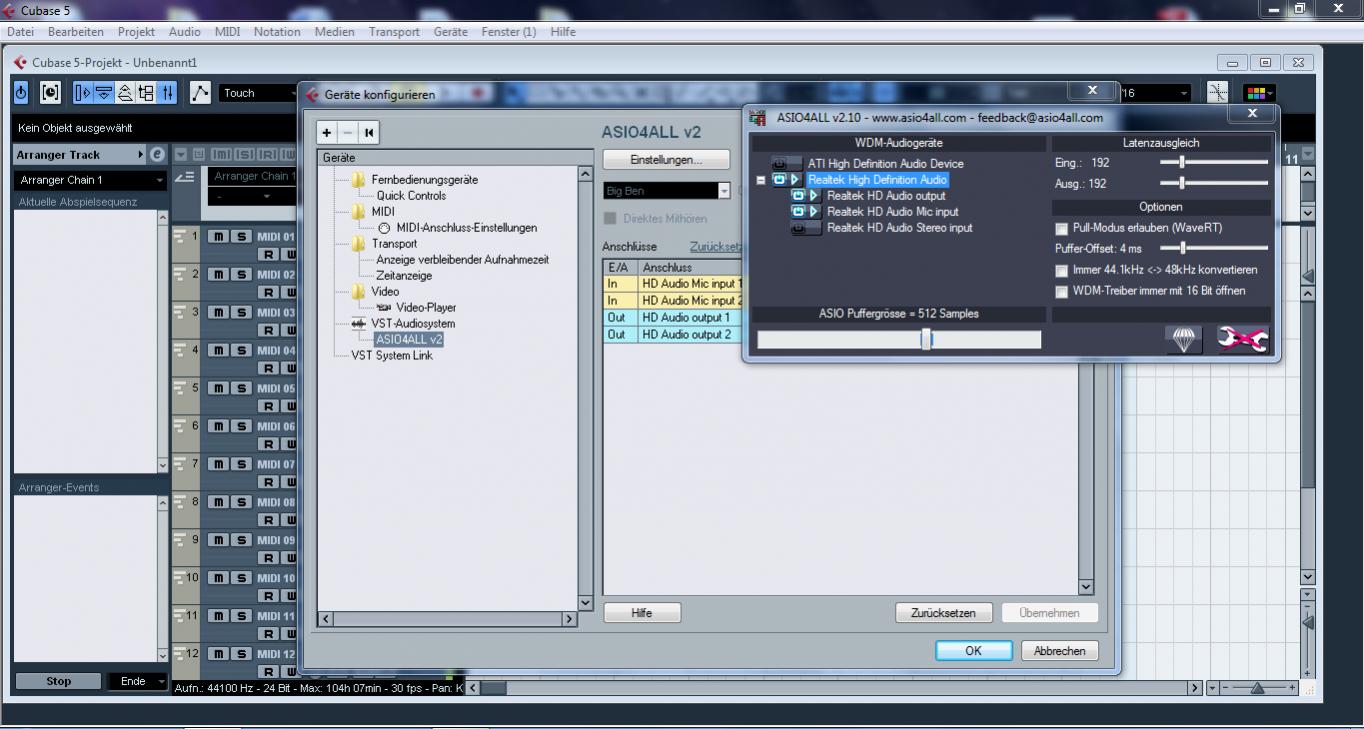Toggle the Direktes Mithören checkbox
This screenshot has height=729, width=1364.
[x=610, y=218]
